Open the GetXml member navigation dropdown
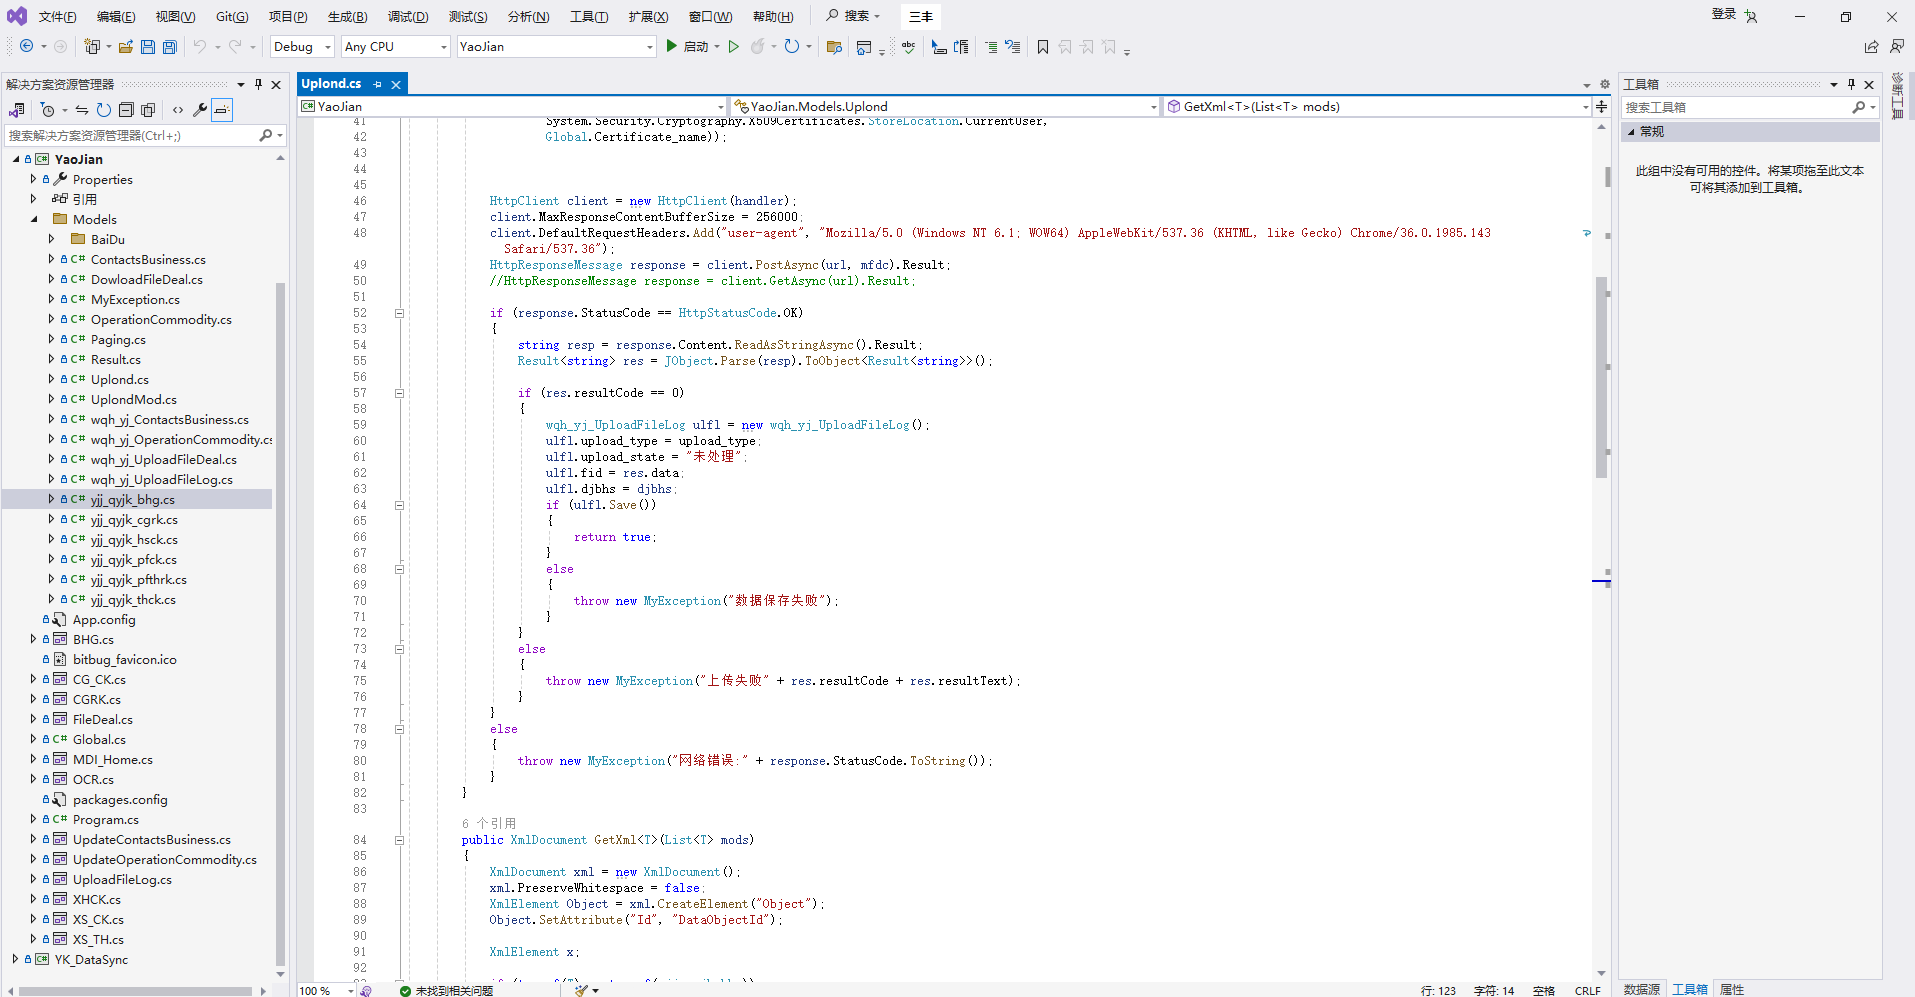Screen dimensions: 1915x997 1378,106
